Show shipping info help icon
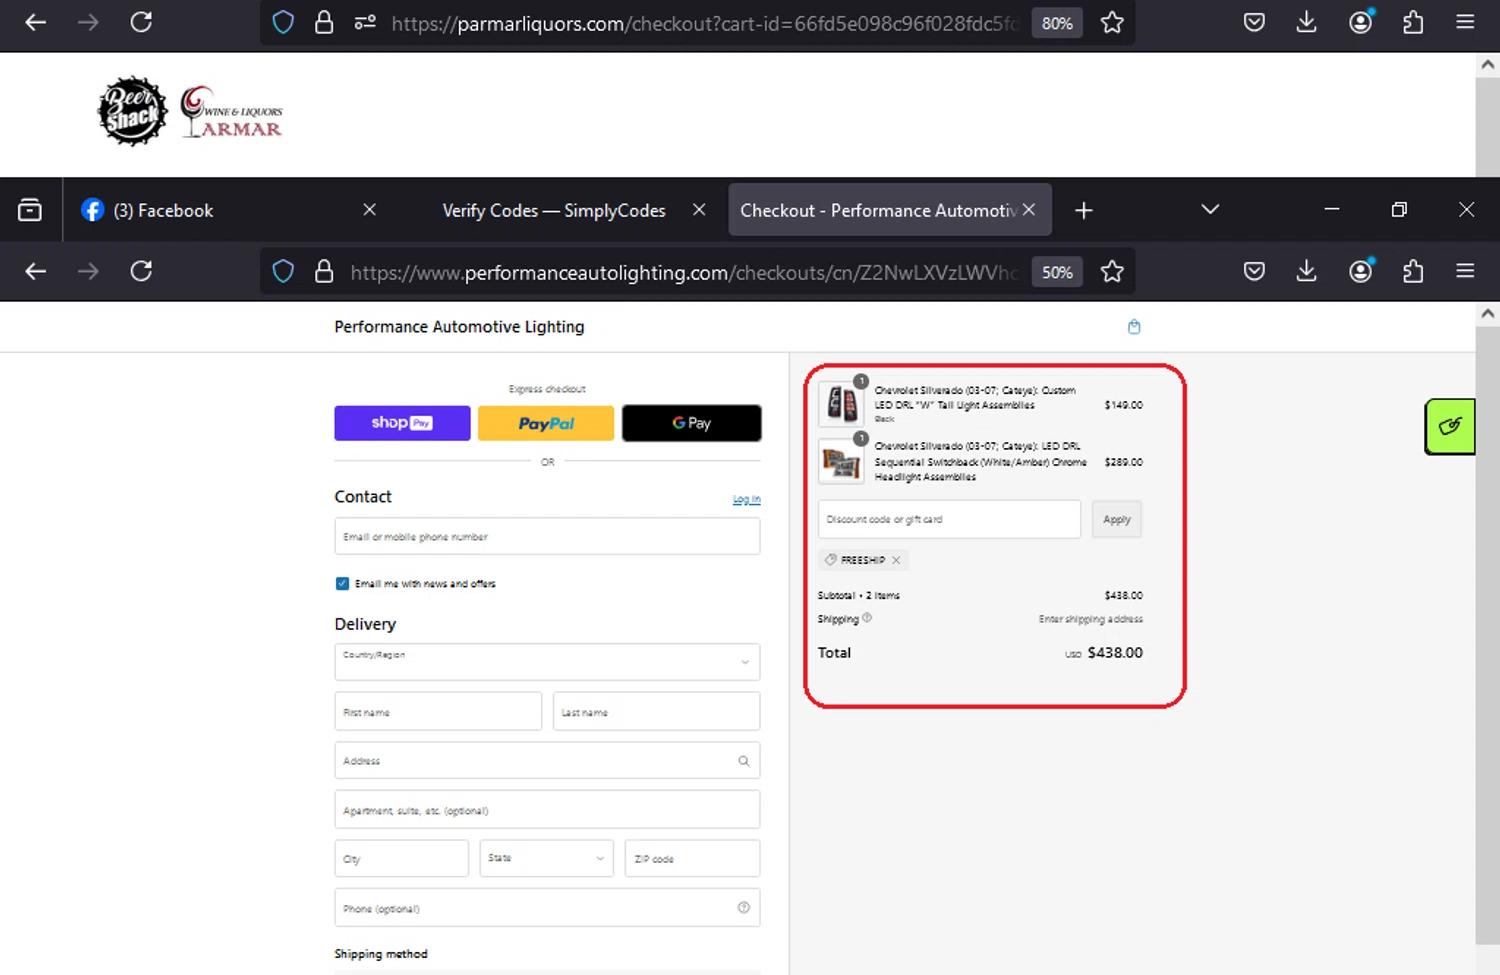The width and height of the screenshot is (1500, 975). 867,618
